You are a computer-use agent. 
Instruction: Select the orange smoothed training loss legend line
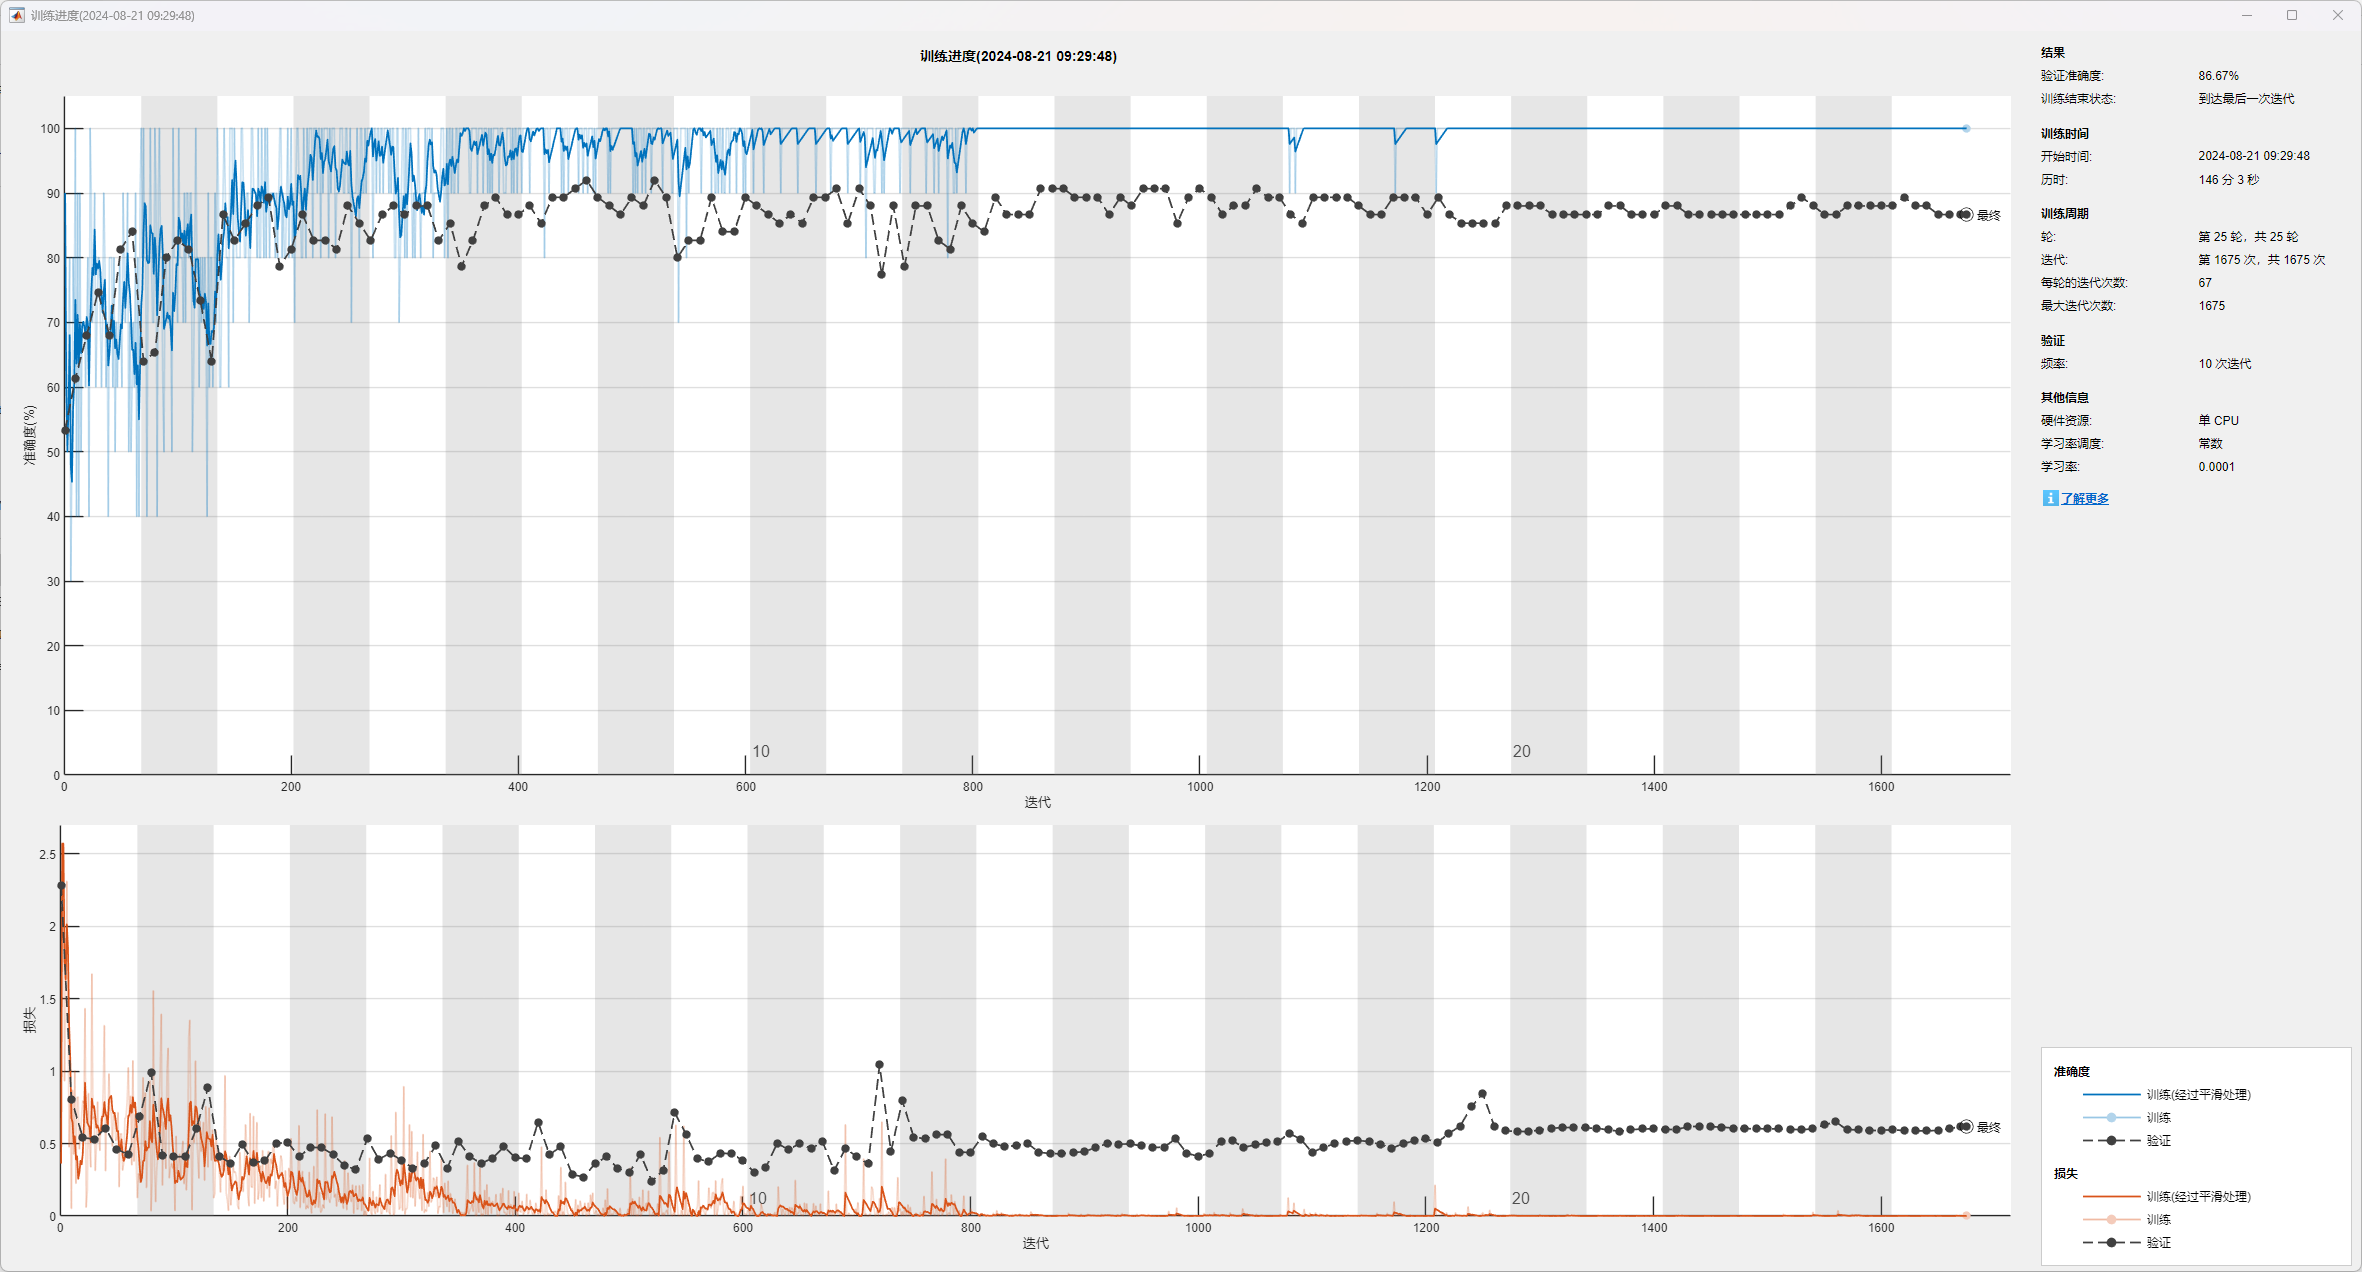(2111, 1197)
